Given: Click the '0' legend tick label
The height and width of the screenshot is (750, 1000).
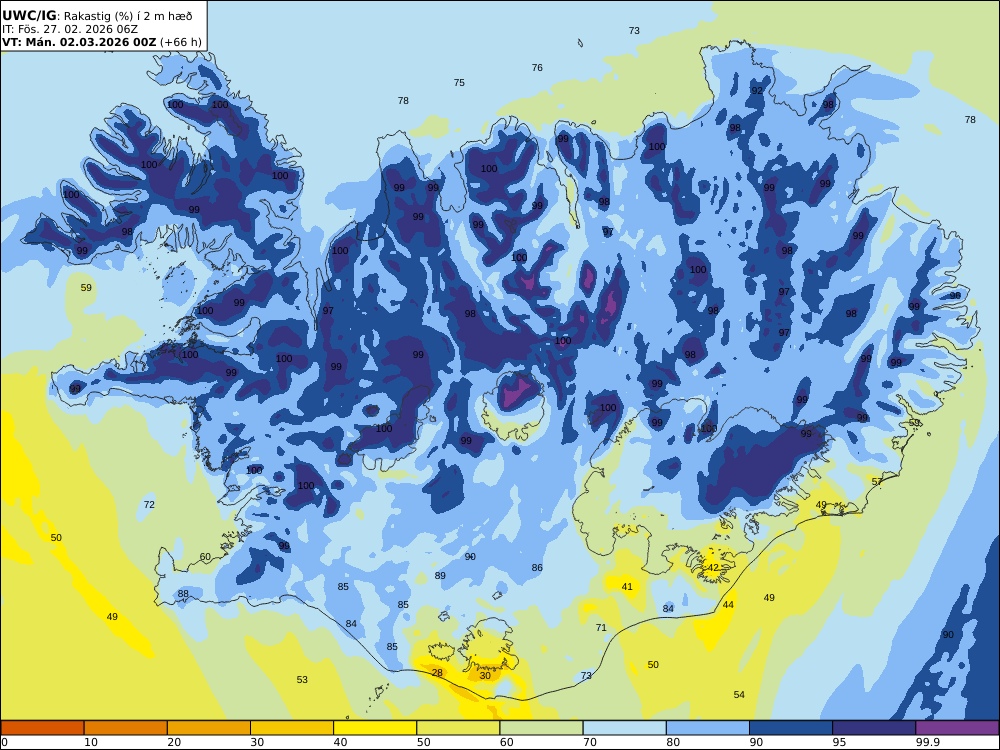Looking at the screenshot, I should point(4,742).
